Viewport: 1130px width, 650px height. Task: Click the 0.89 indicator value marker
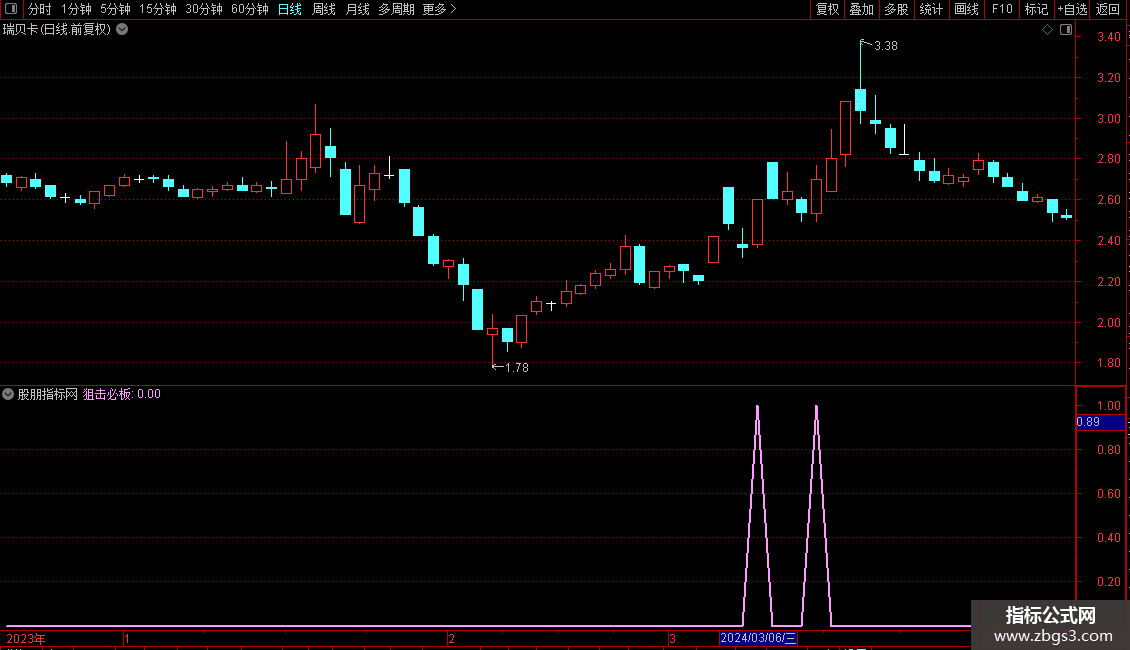tap(1100, 422)
